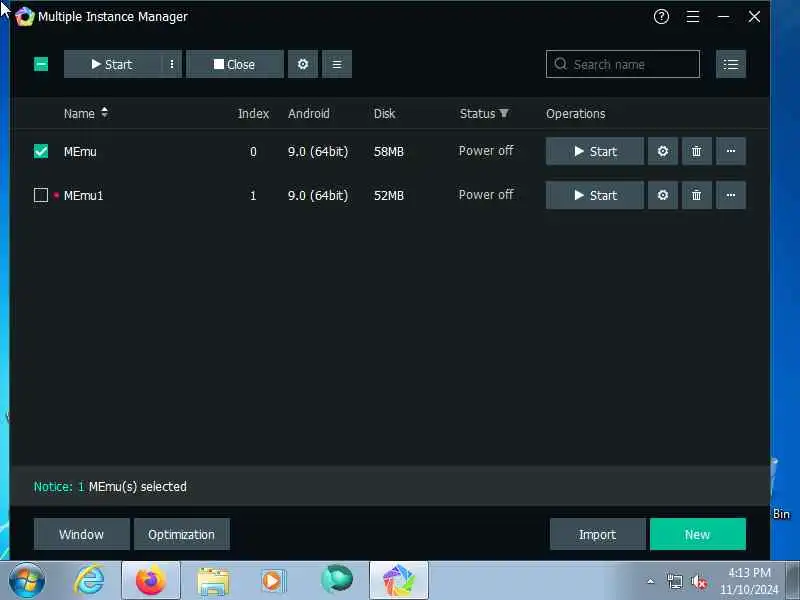Screen dimensions: 800x600
Task: Expand Start options three-dot dropdown
Action: point(172,64)
